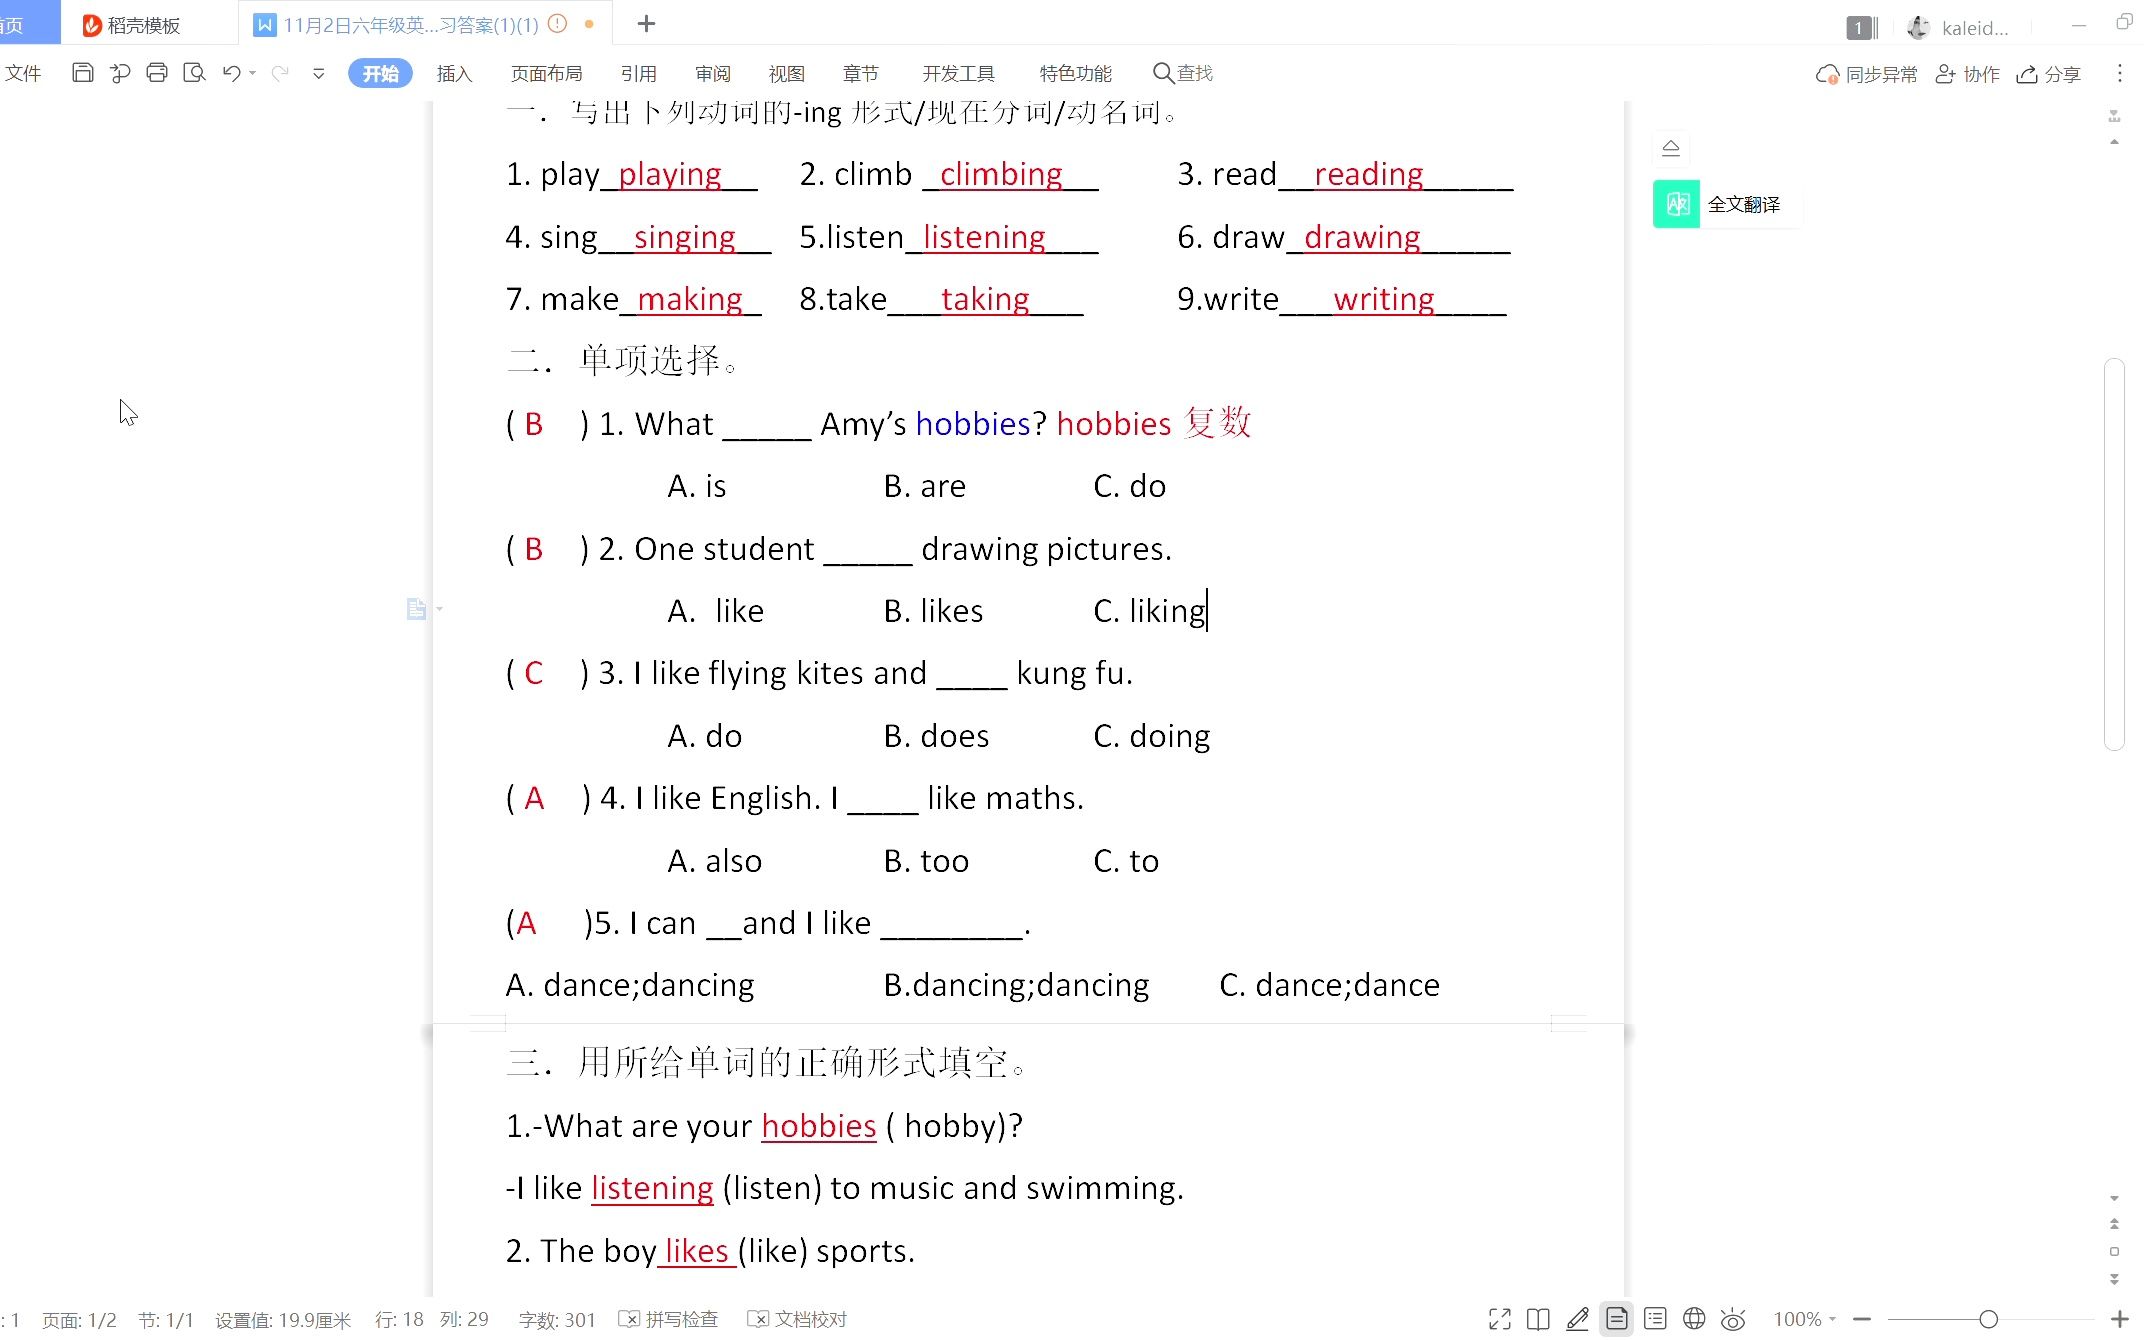Click the 页面布局 ribbon tab
The width and height of the screenshot is (2144, 1340).
[548, 73]
